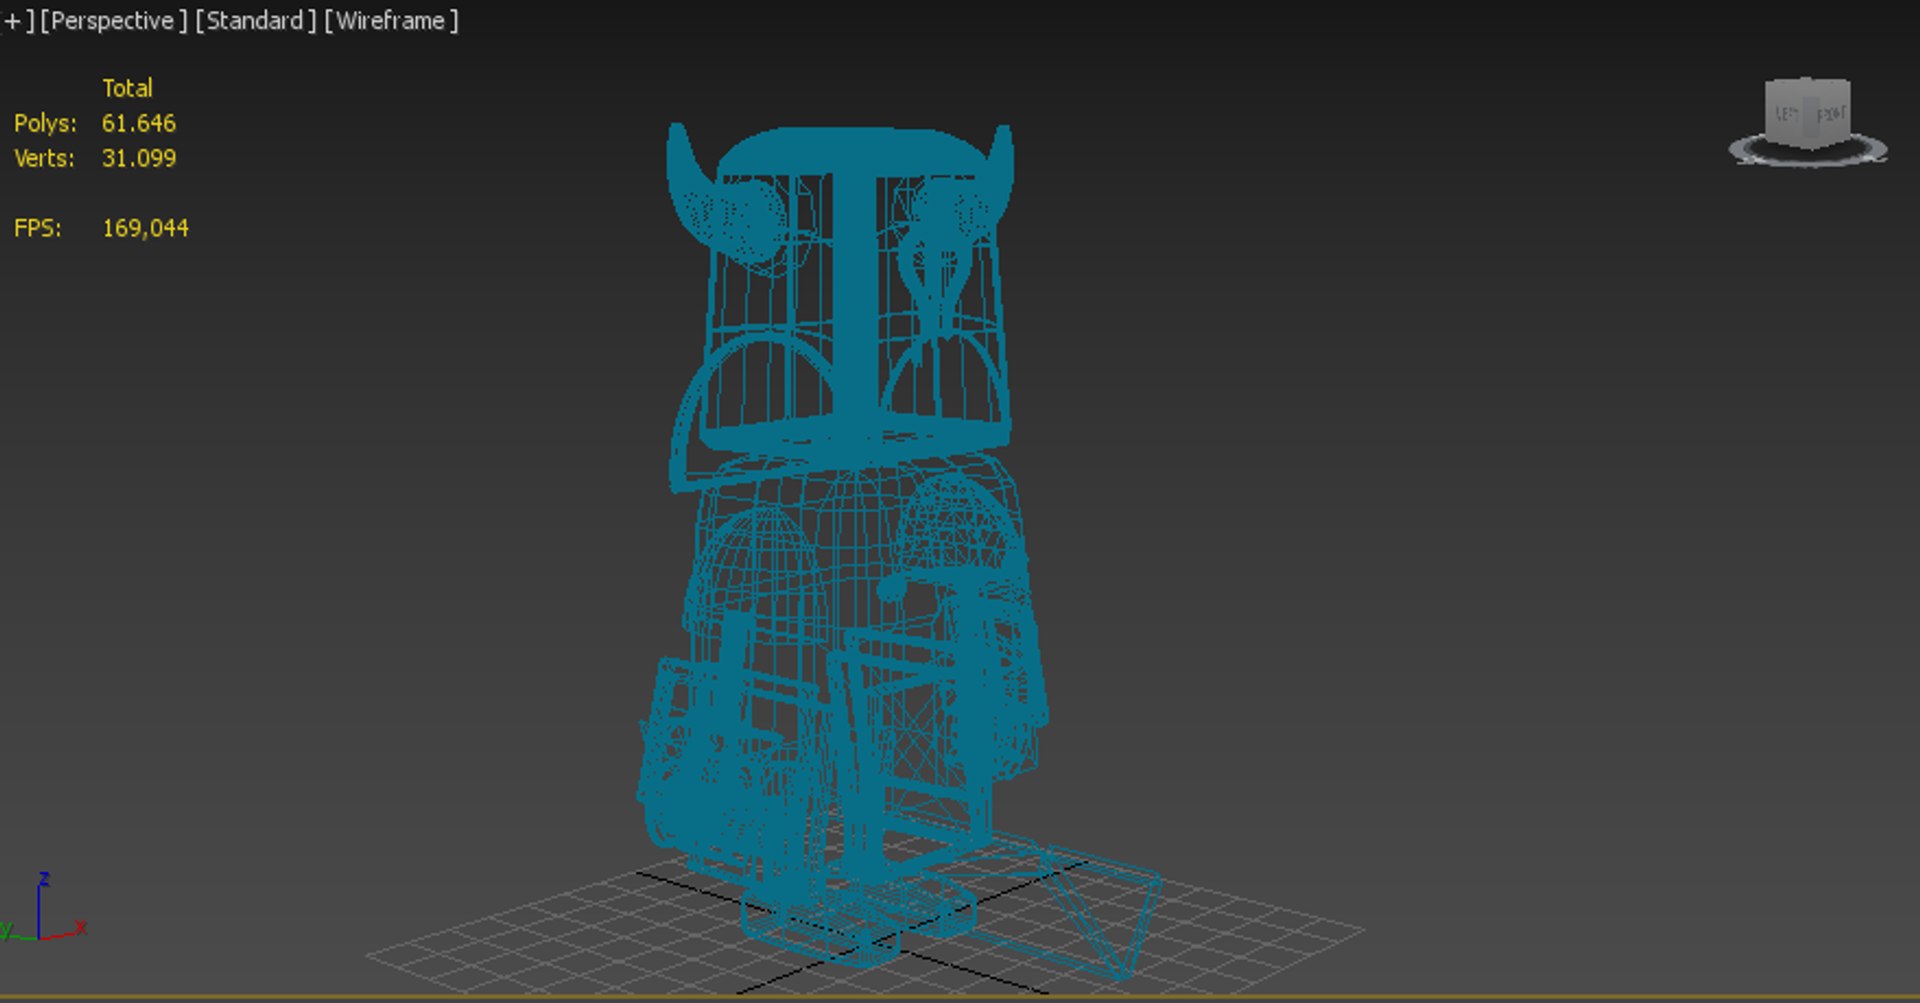Screen dimensions: 1920x1003
Task: Click the ViewCube in the viewport corner
Action: pyautogui.click(x=1807, y=113)
